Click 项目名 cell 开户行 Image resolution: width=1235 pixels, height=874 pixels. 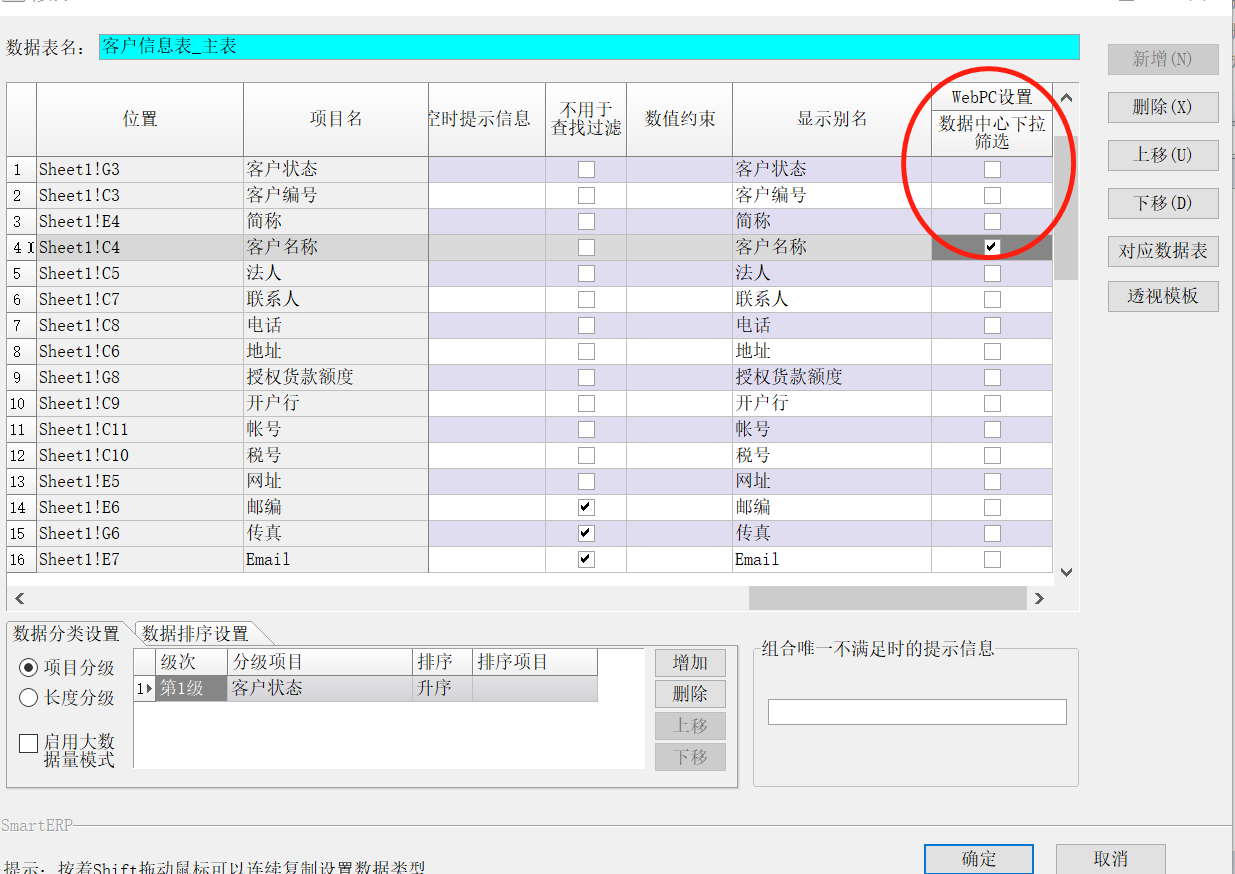point(336,403)
